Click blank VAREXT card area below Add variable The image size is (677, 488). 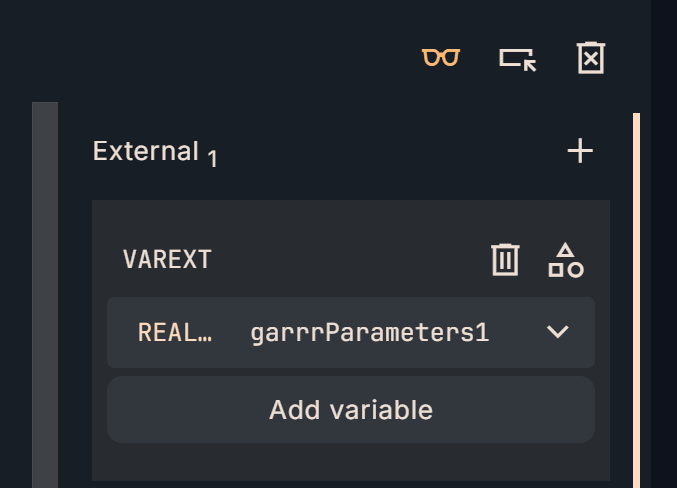point(350,462)
